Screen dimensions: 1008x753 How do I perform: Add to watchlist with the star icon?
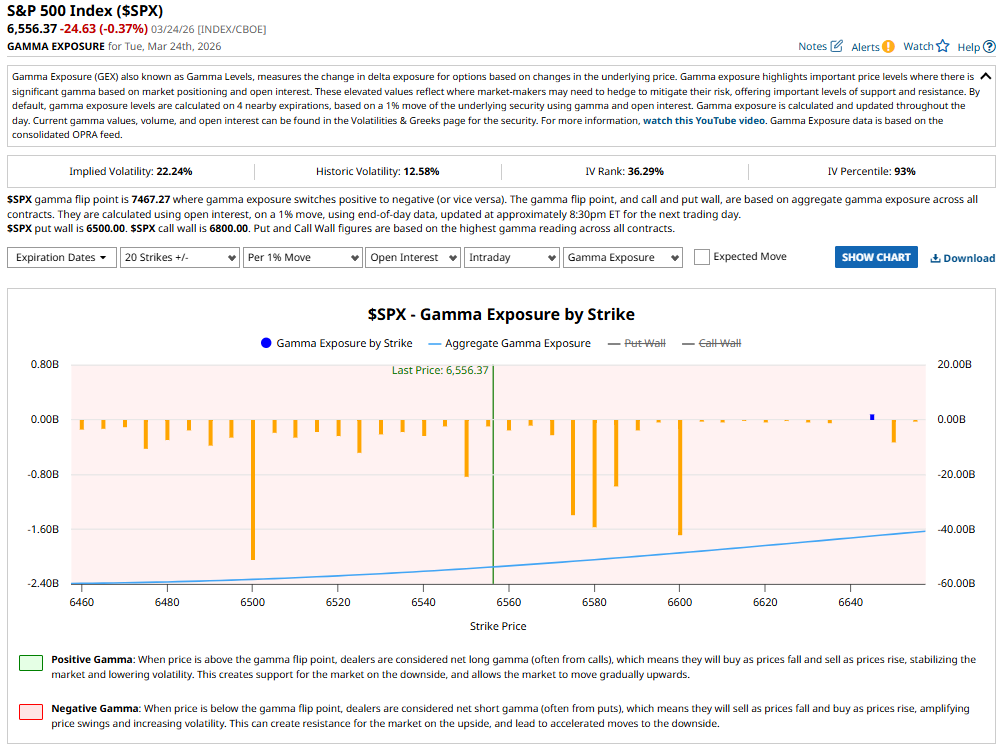pyautogui.click(x=942, y=46)
